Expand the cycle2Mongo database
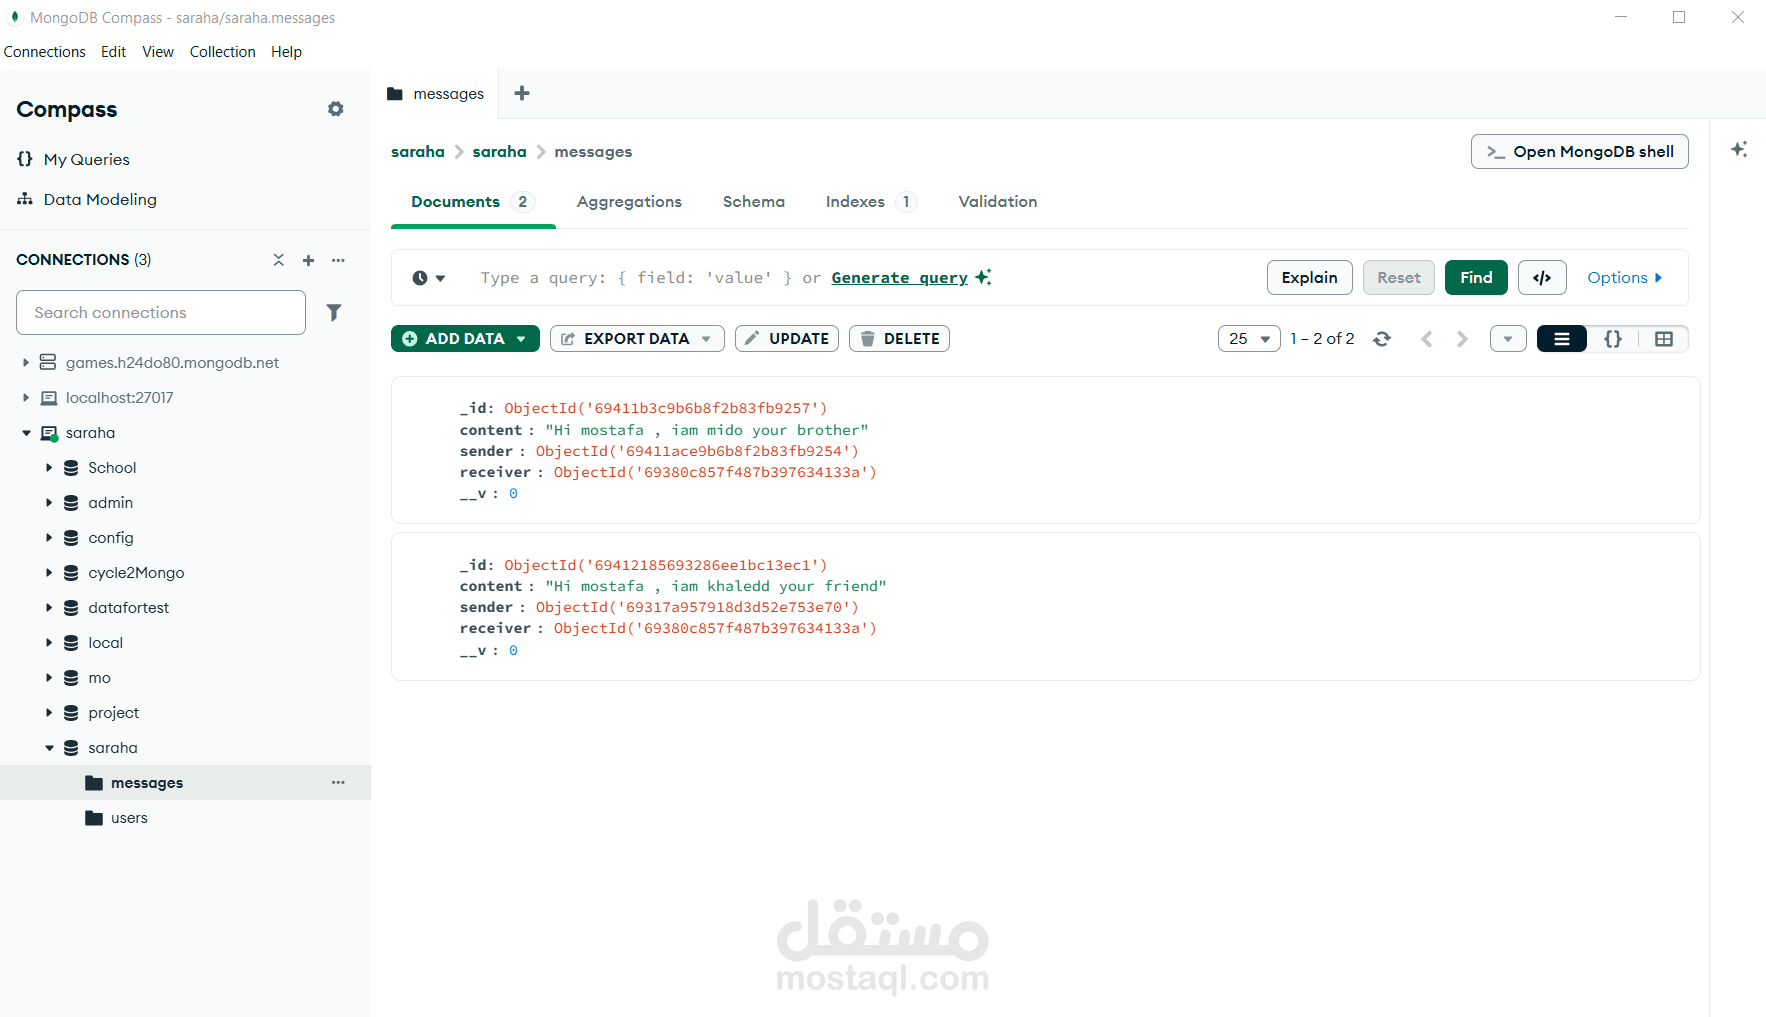The image size is (1766, 1017). (49, 573)
